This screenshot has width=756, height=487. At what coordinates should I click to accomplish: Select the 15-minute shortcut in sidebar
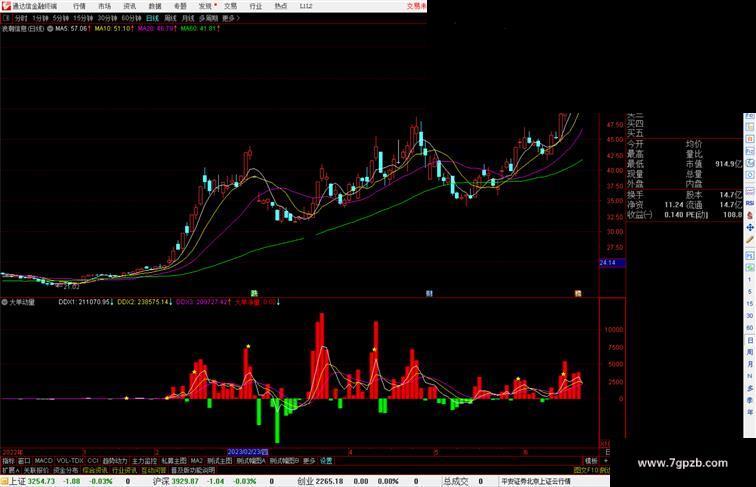pyautogui.click(x=750, y=304)
